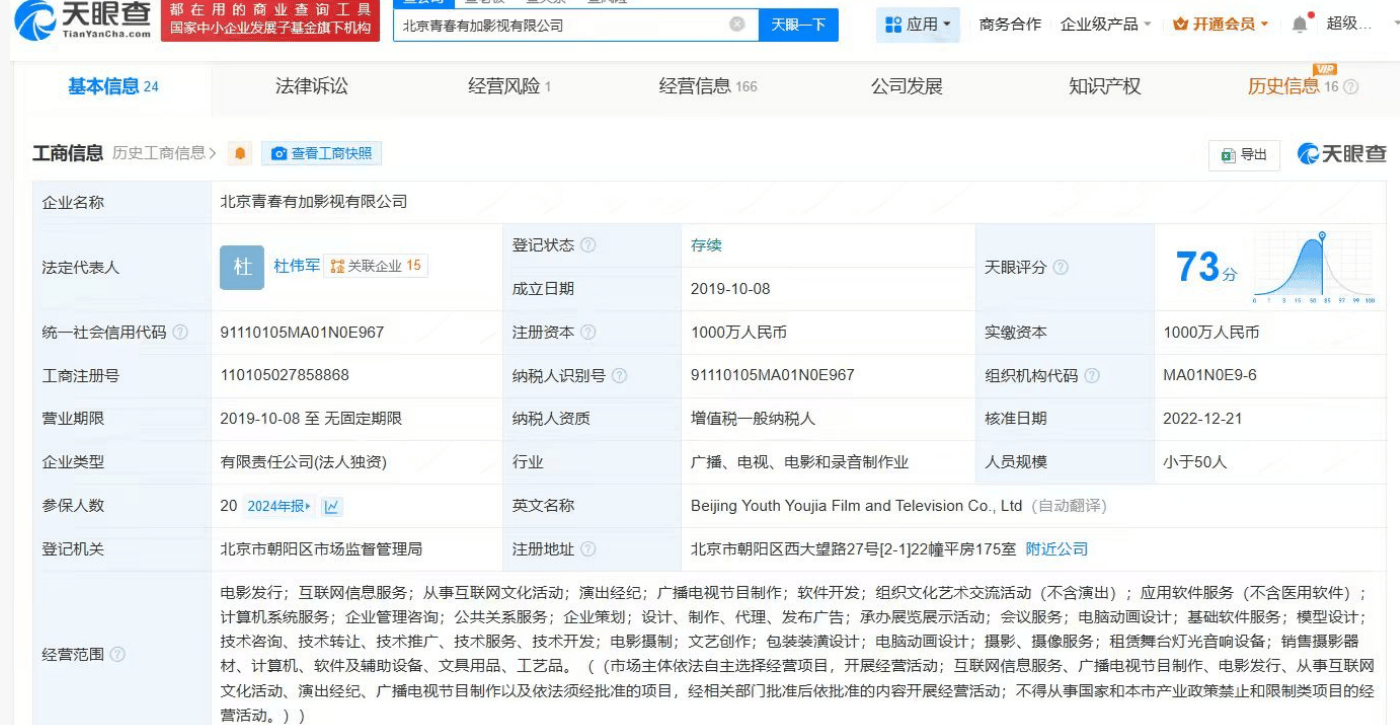Image resolution: width=1400 pixels, height=725 pixels.
Task: Click the TianYanCha logo beside 导出
Action: tap(1342, 154)
